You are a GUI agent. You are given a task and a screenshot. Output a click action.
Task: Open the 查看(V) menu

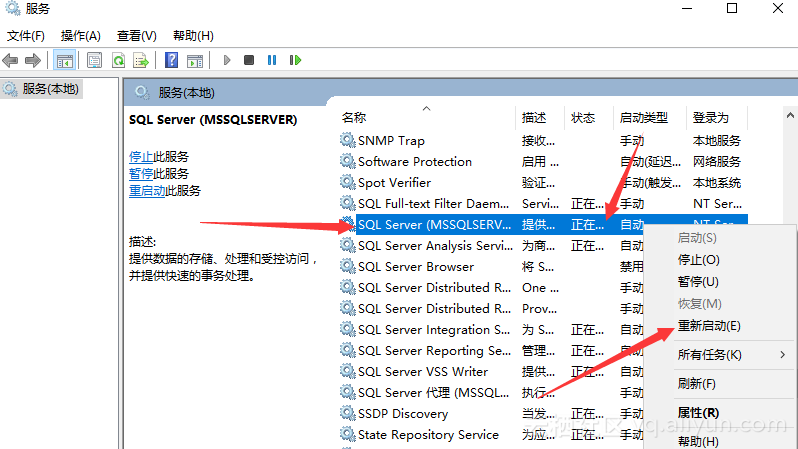pyautogui.click(x=136, y=36)
